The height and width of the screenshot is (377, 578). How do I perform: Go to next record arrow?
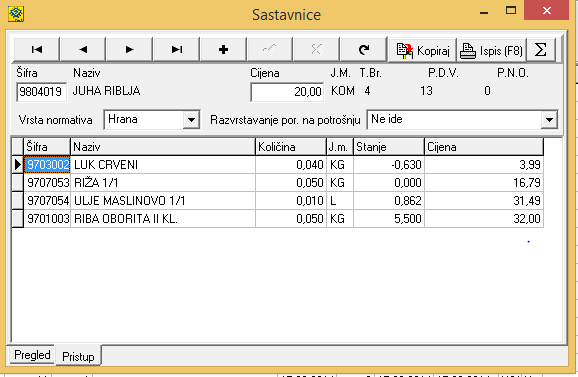pyautogui.click(x=129, y=49)
